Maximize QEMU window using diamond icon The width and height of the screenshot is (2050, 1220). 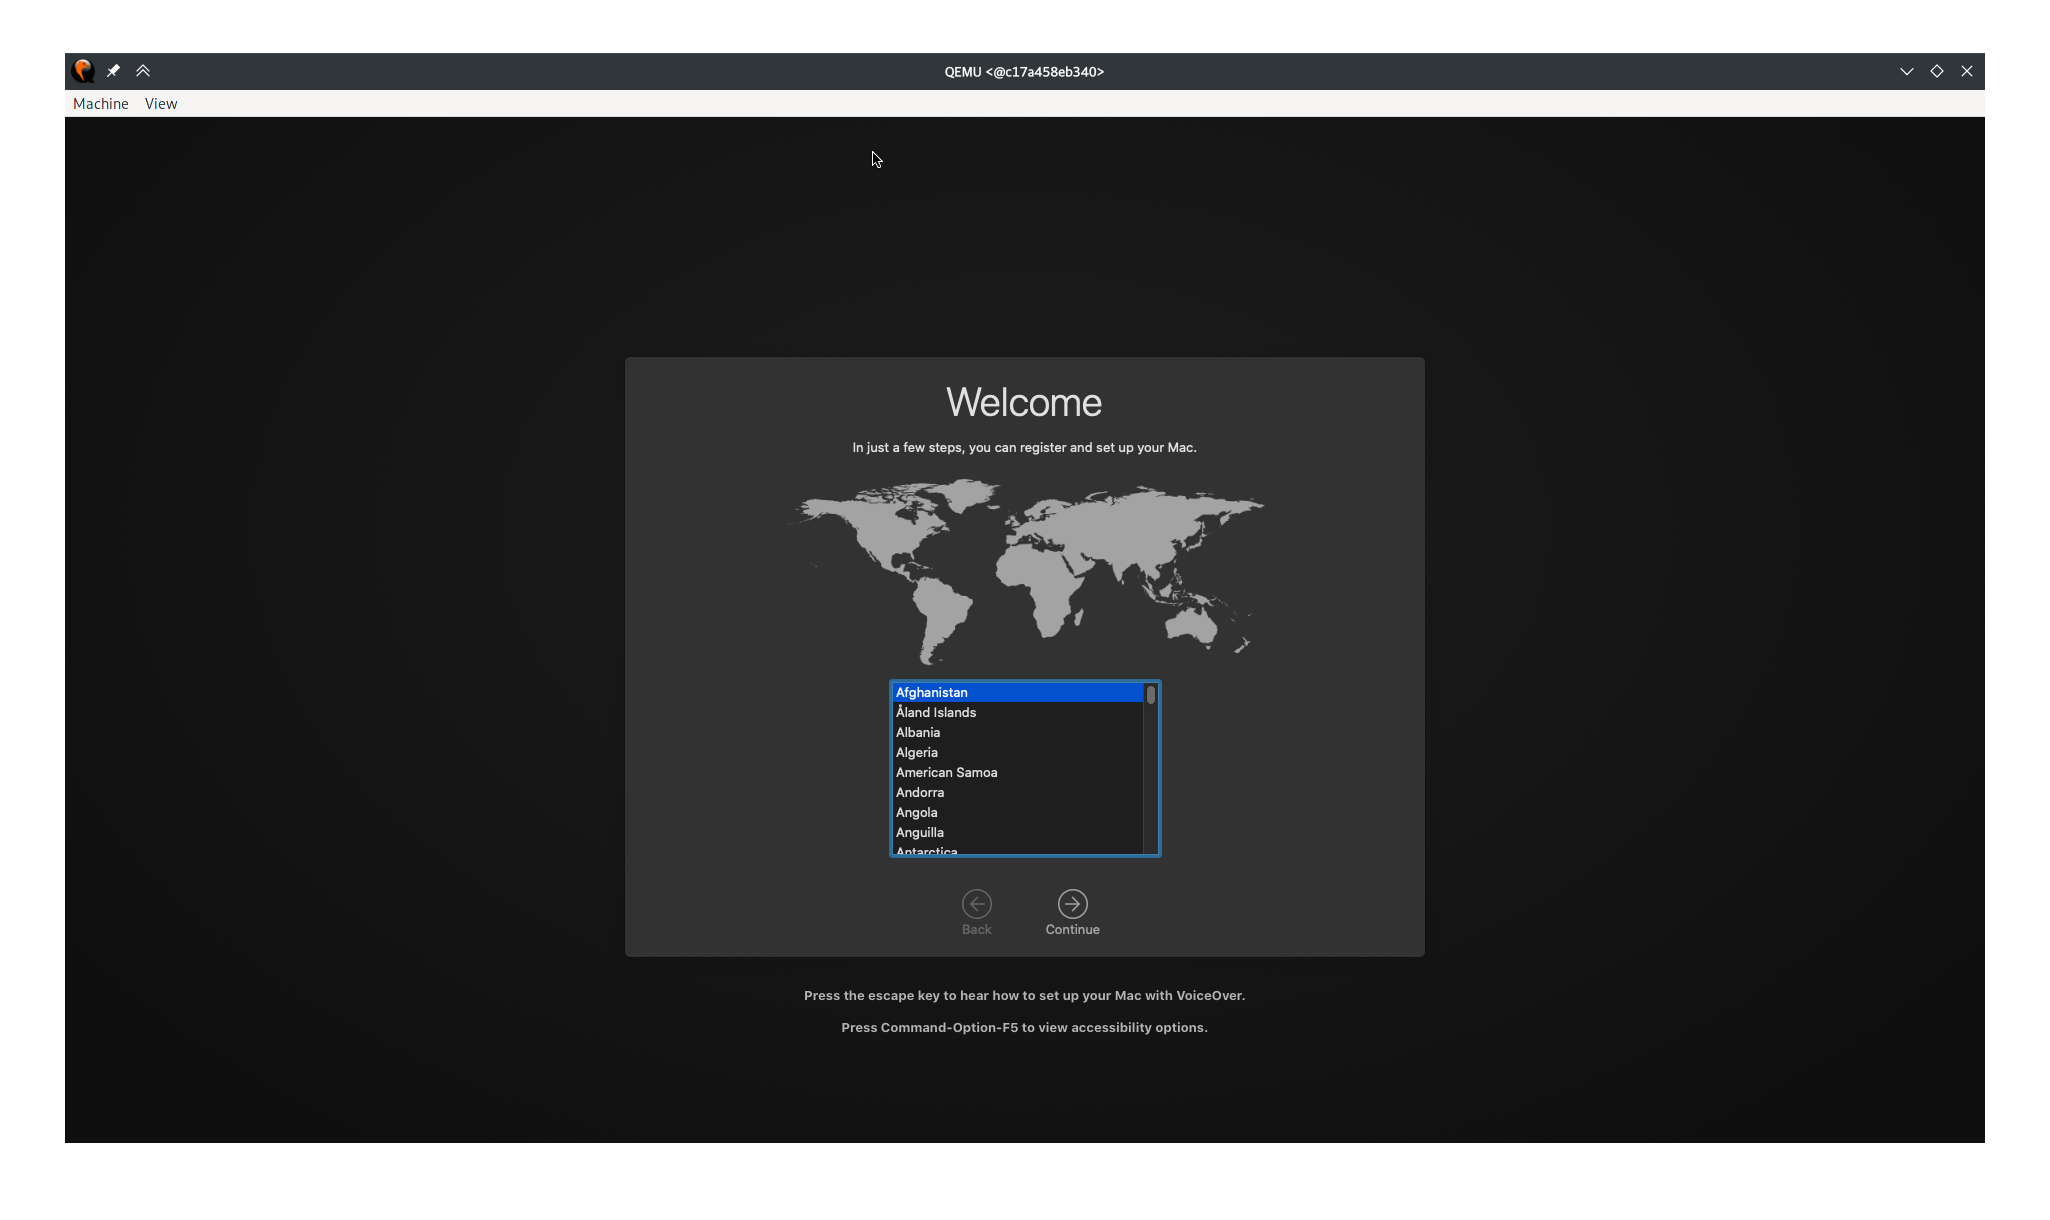[x=1936, y=71]
